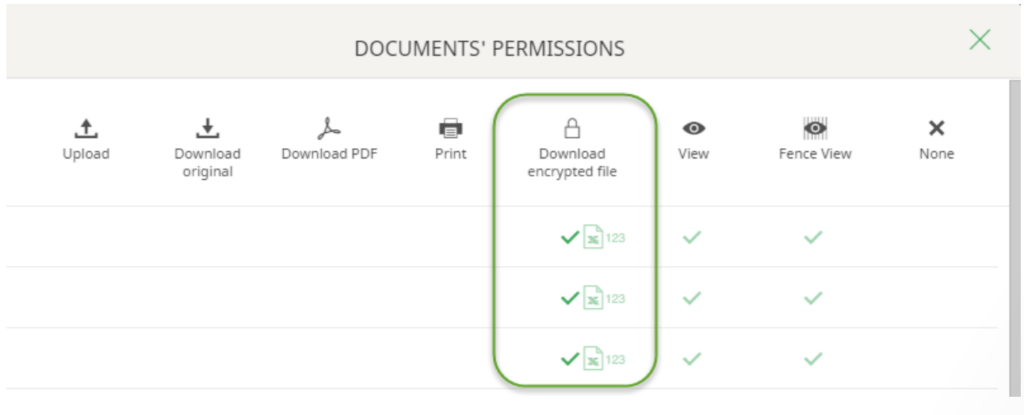The height and width of the screenshot is (415, 1024).
Task: Toggle first row View checkmark
Action: point(692,237)
